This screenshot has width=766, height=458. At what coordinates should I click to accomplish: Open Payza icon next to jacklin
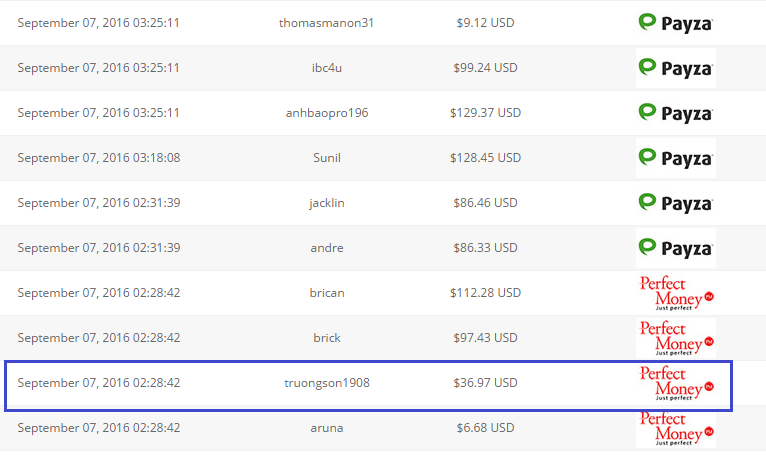[x=675, y=203]
